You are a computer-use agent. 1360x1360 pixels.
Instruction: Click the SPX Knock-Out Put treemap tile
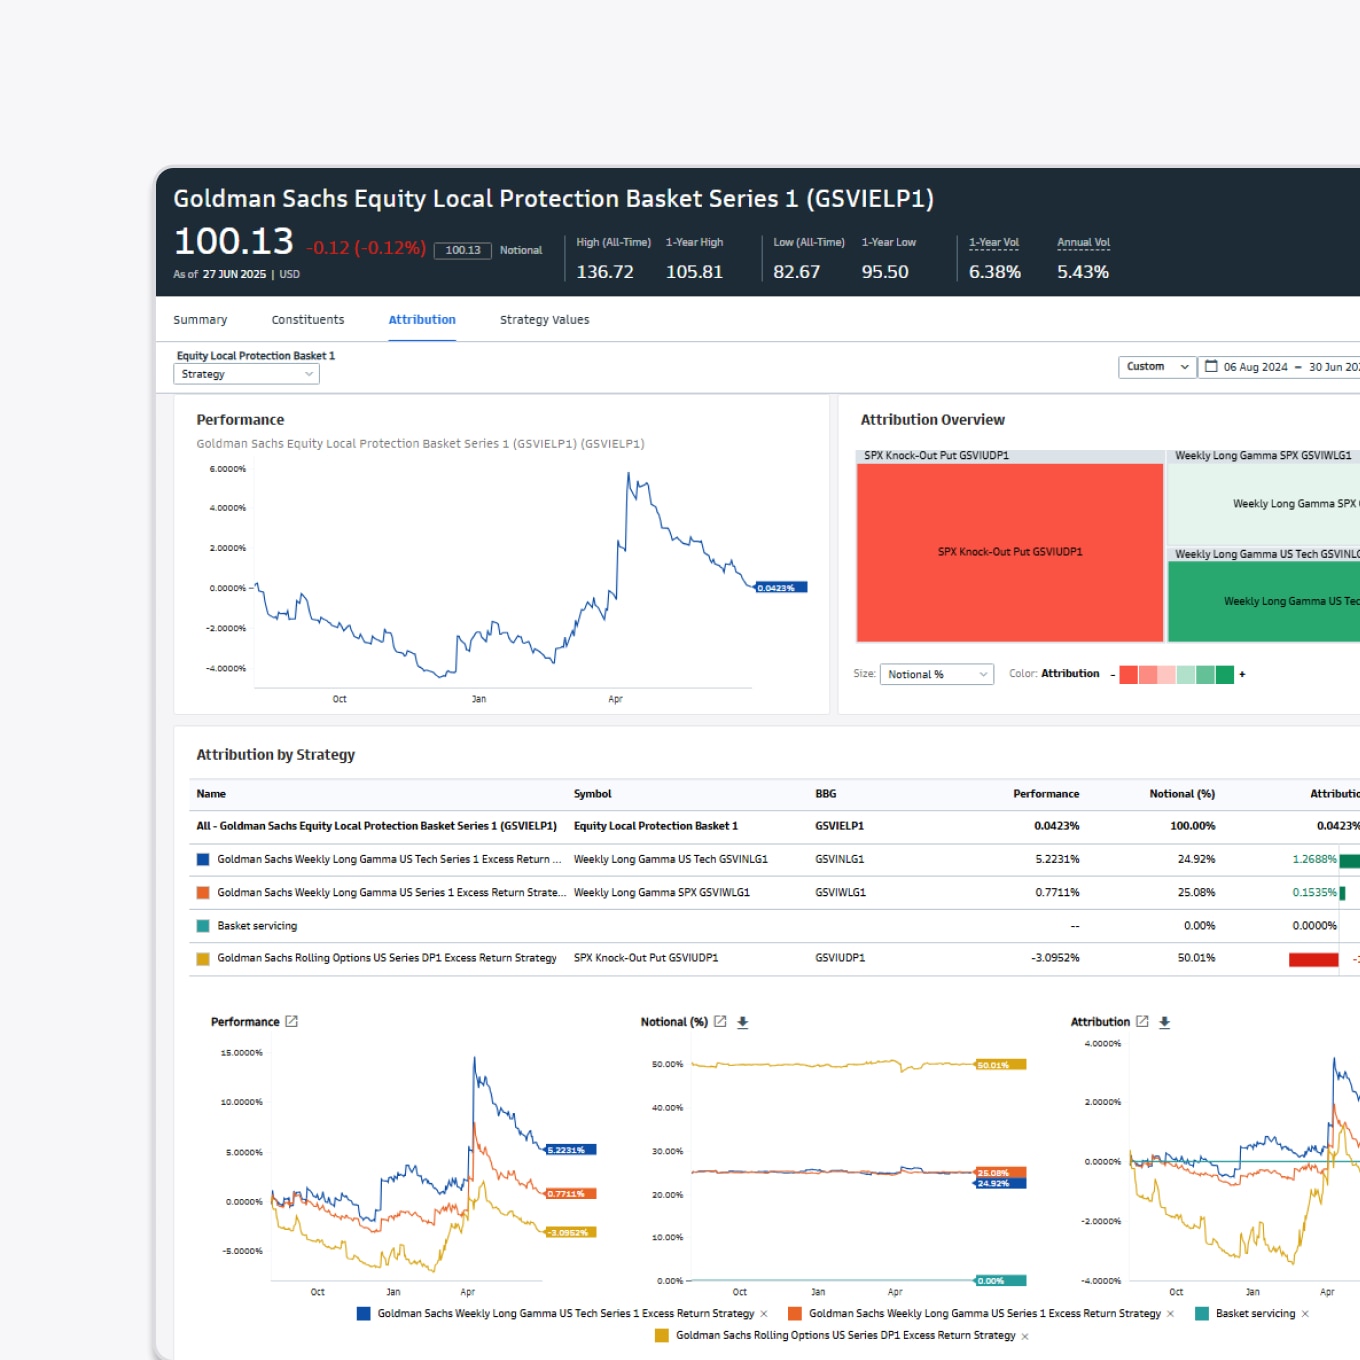point(1010,552)
